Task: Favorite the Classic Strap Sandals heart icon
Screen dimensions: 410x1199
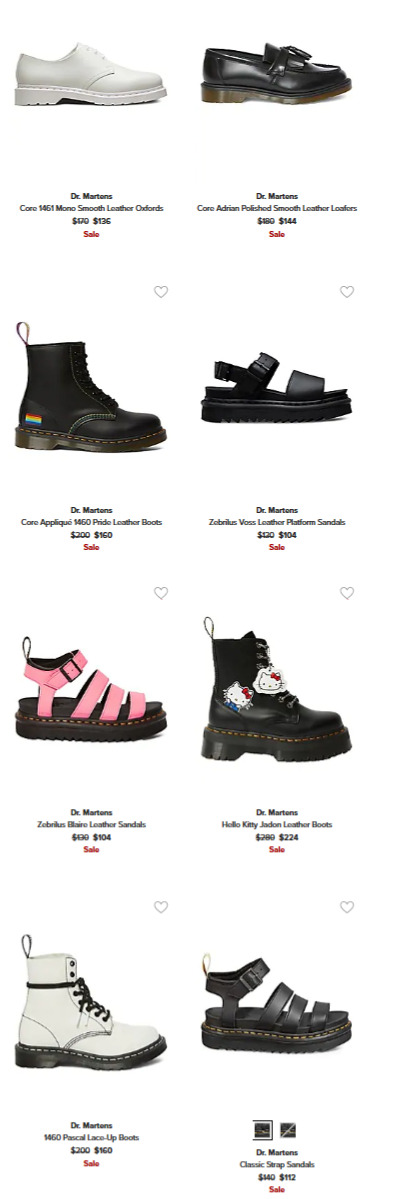Action: coord(347,907)
